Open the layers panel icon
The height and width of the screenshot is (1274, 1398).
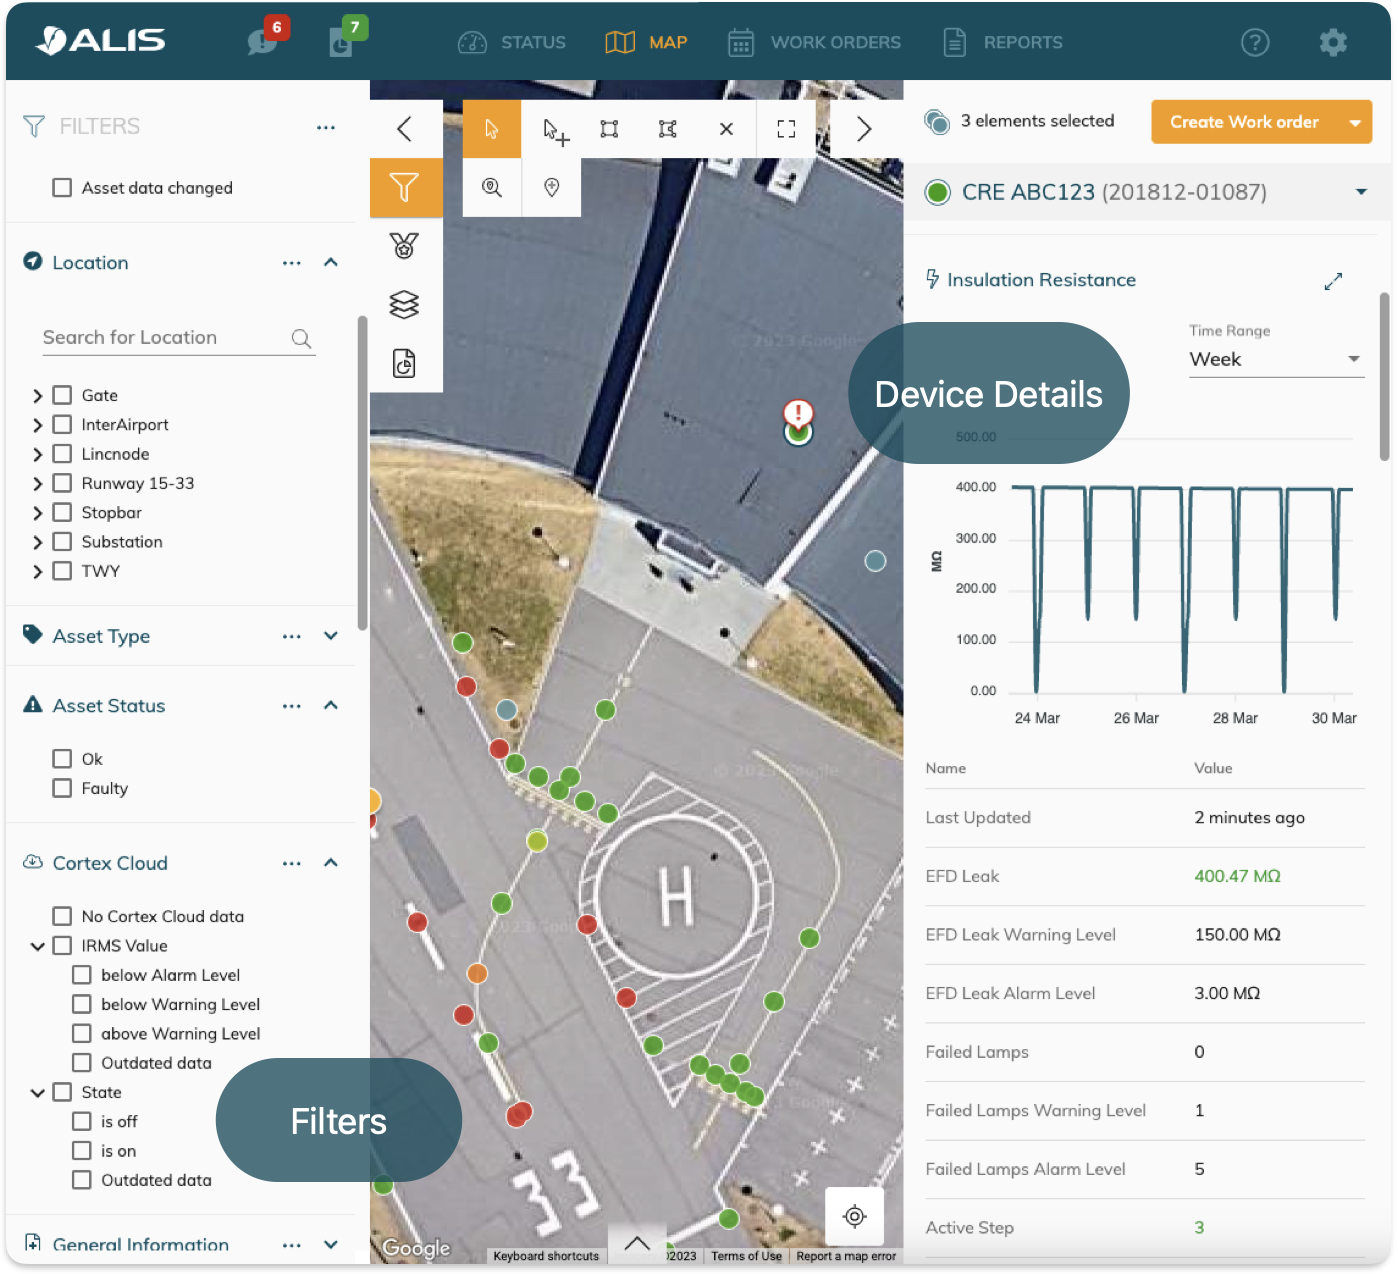[404, 305]
